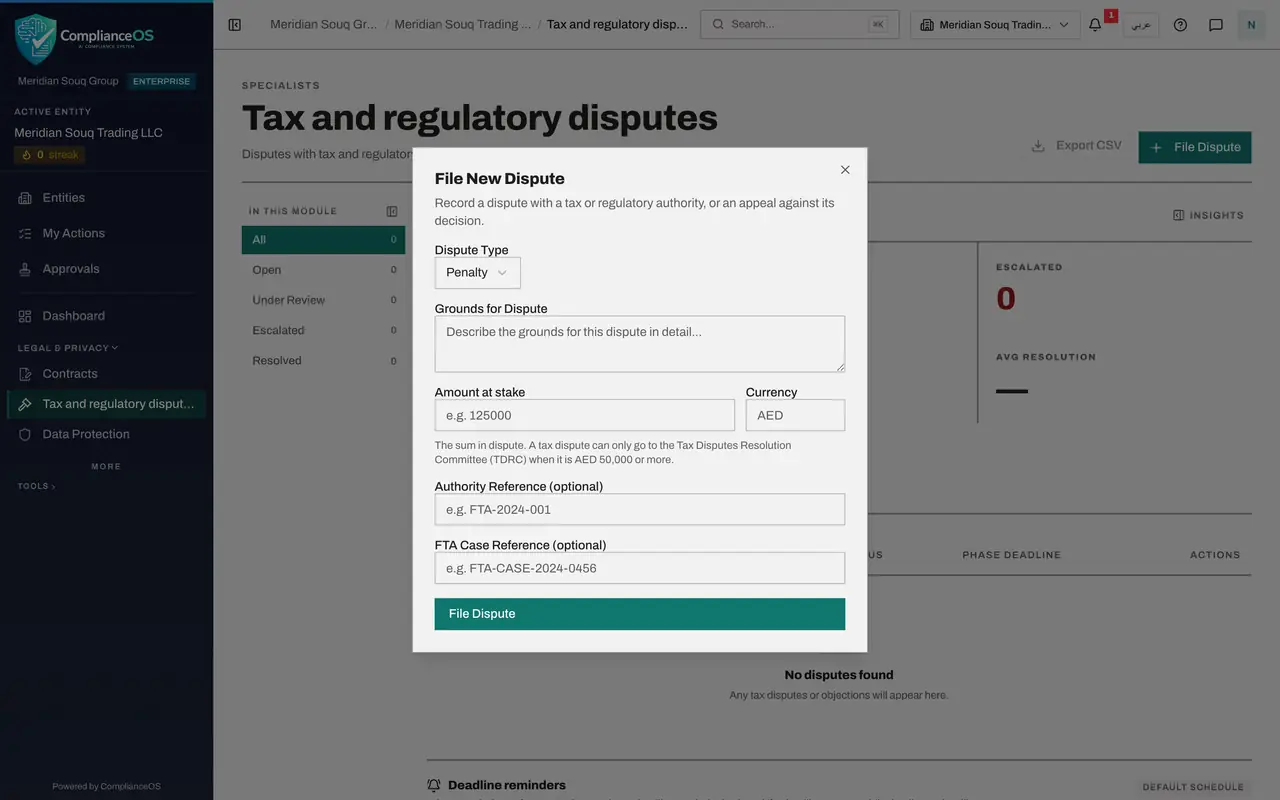The width and height of the screenshot is (1280, 800).
Task: Switch language with the Arabic button
Action: click(x=1140, y=25)
